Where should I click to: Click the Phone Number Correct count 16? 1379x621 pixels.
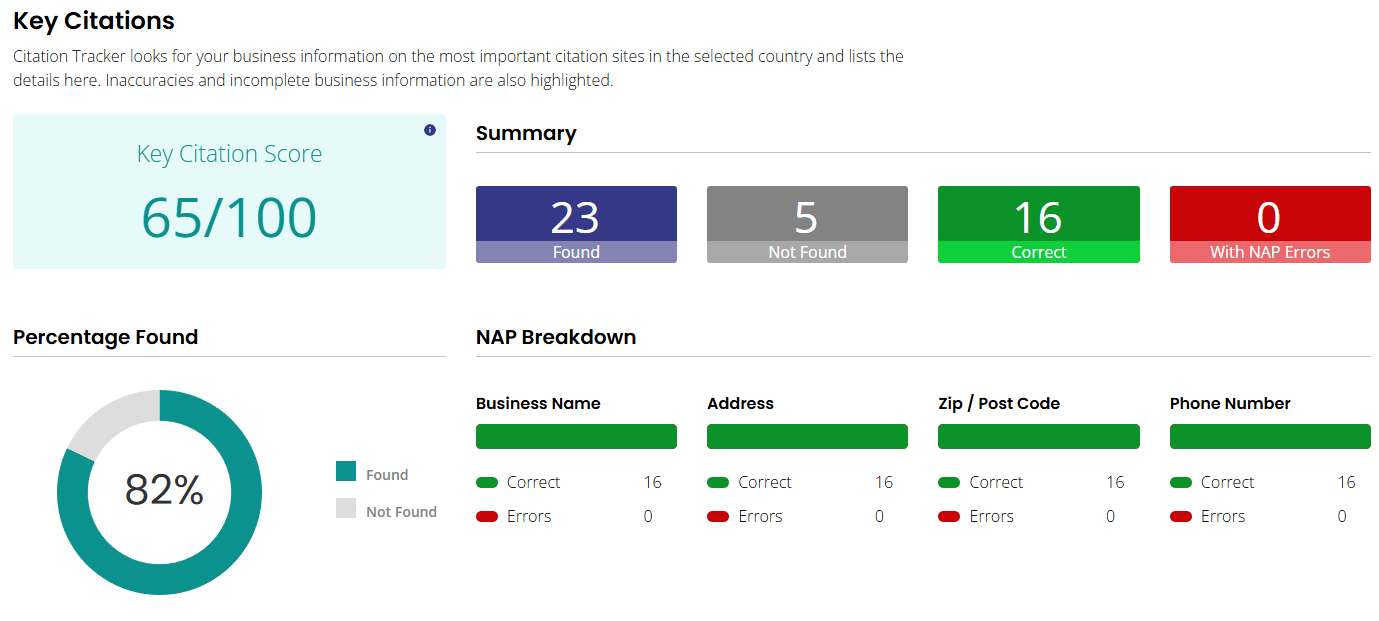(1346, 482)
